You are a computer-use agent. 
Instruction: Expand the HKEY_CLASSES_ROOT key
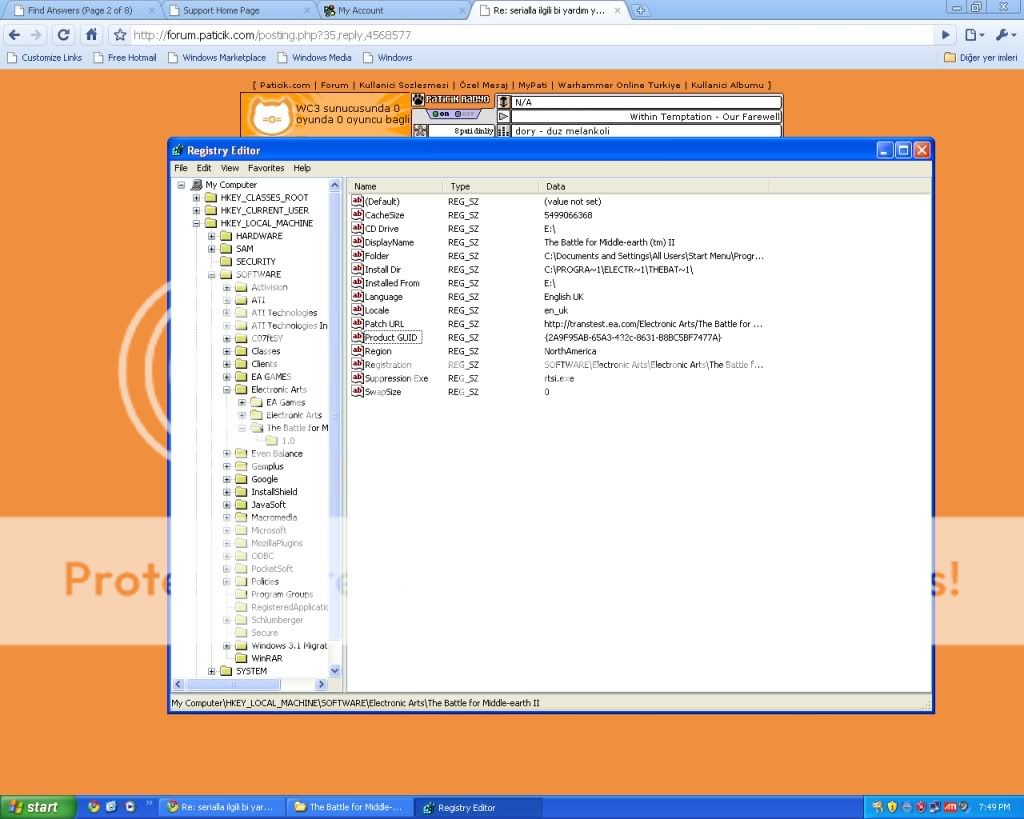[x=197, y=198]
